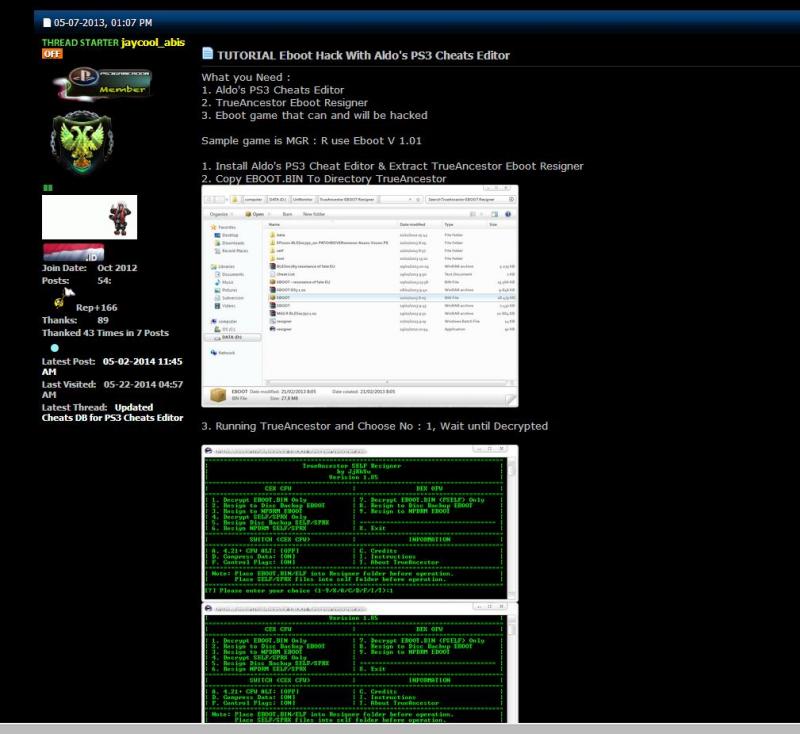Open the white signature image with the character
Image resolution: width=800 pixels, height=734 pixels.
[89, 217]
